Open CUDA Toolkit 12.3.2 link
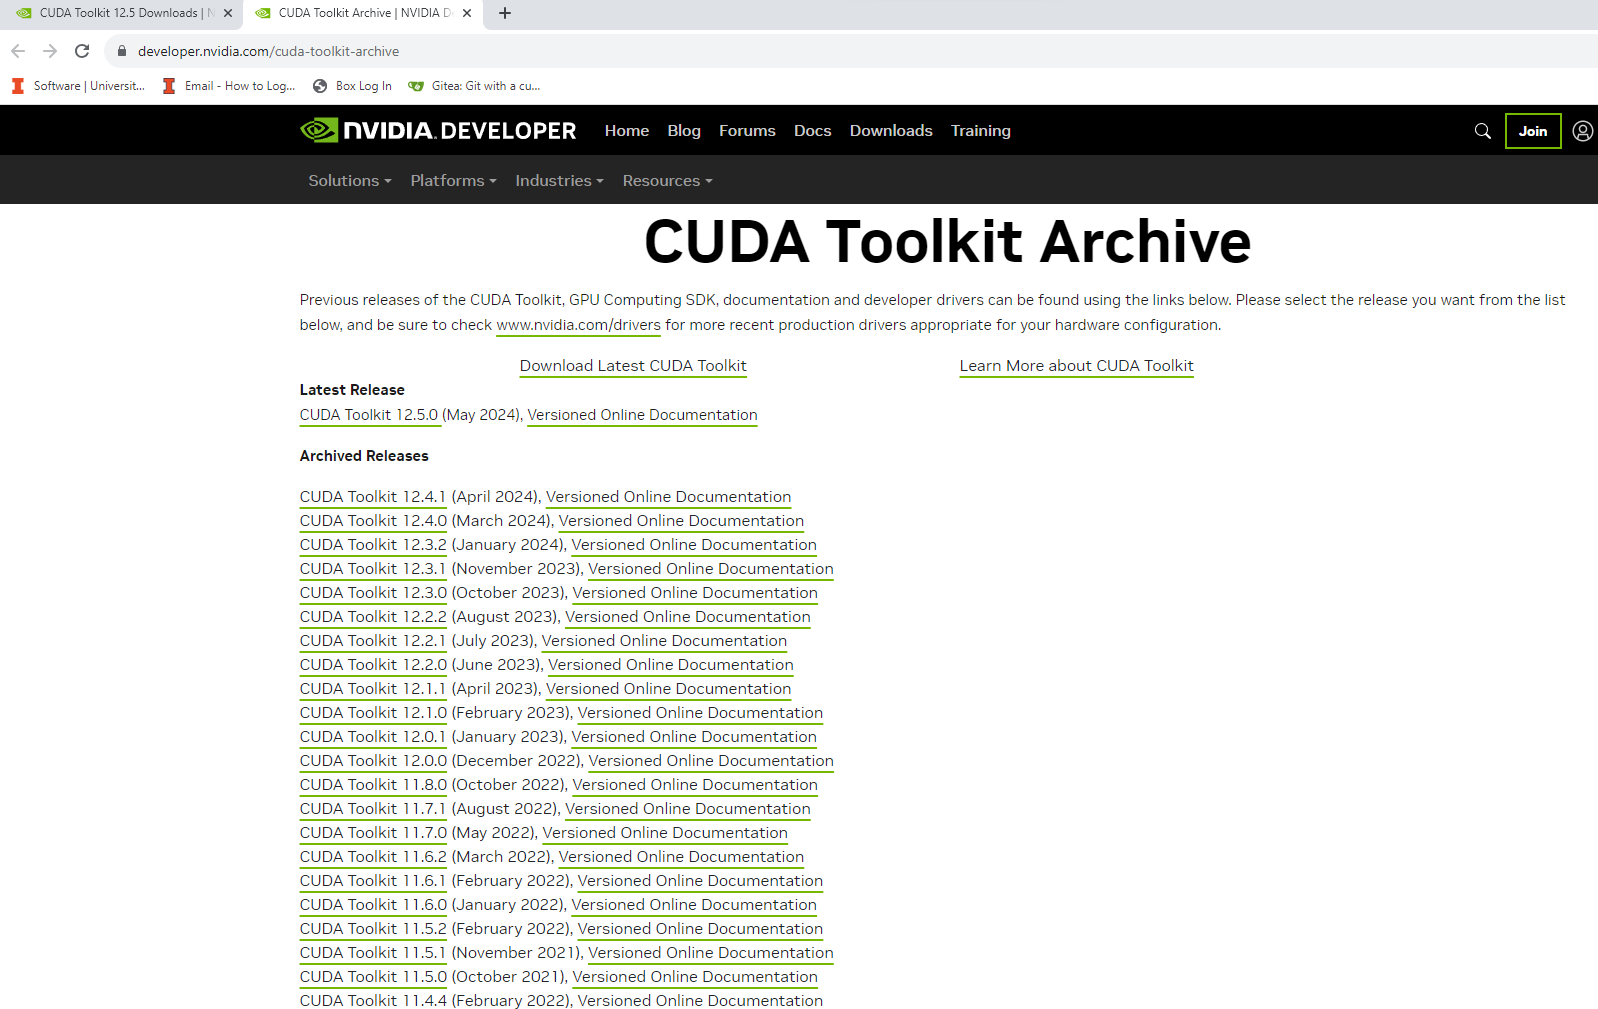1598x1009 pixels. [373, 545]
